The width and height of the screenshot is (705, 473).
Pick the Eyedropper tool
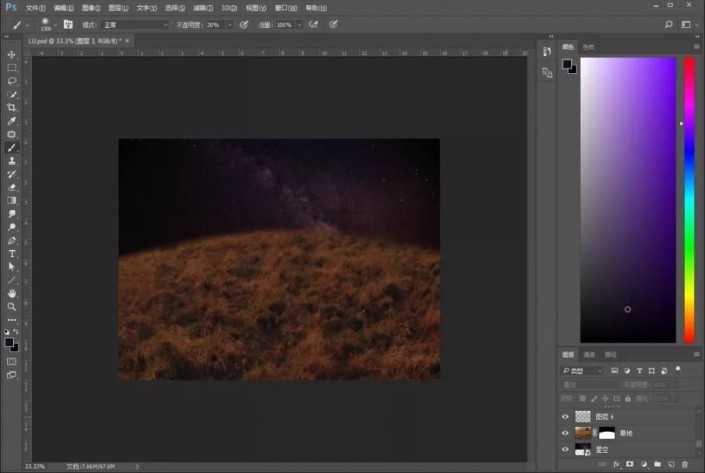[x=12, y=121]
